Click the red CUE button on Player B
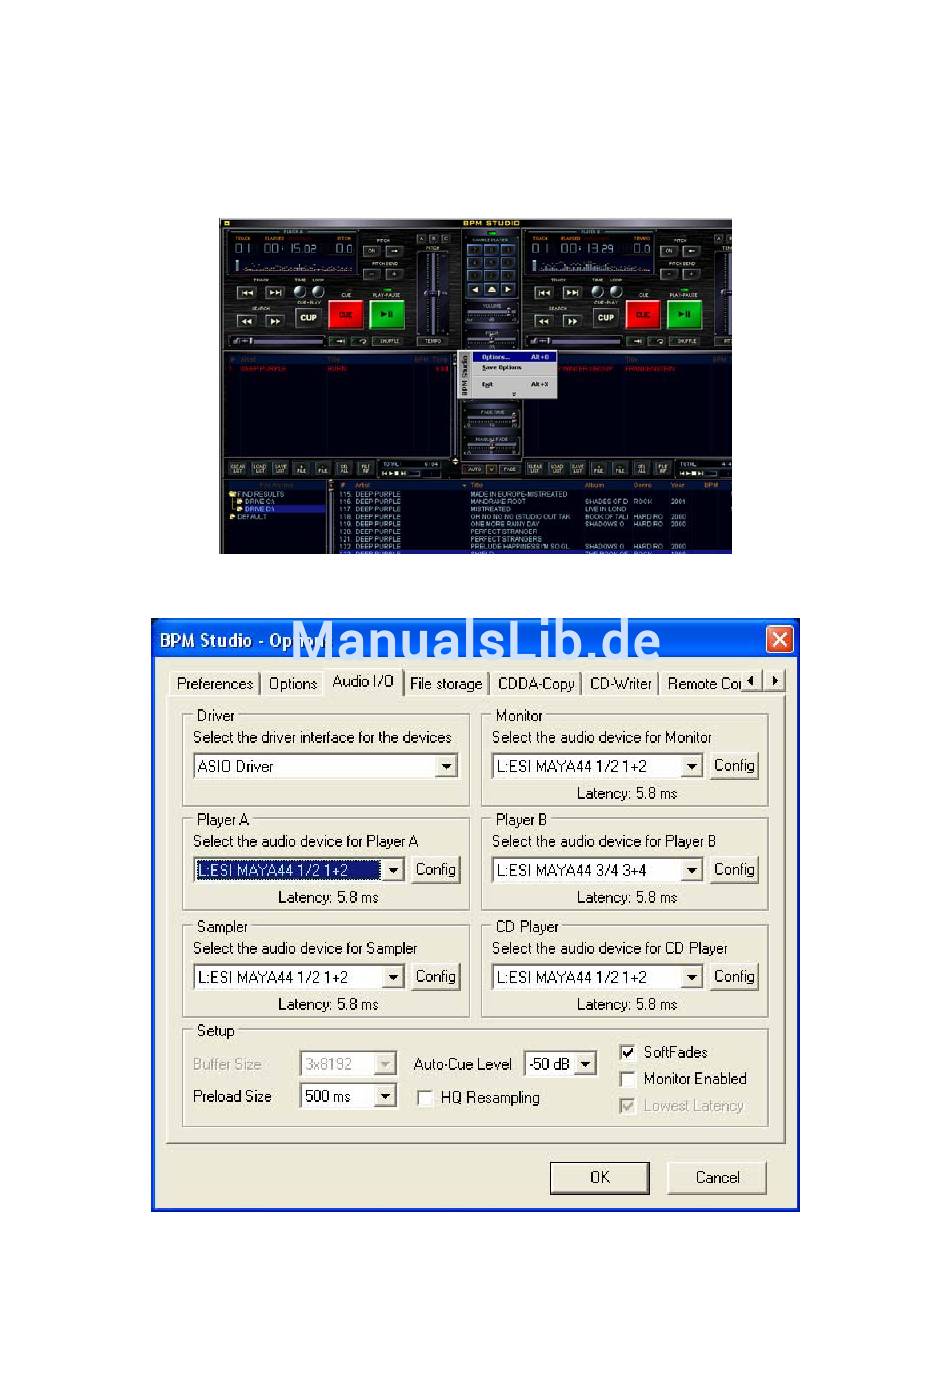Image resolution: width=950 pixels, height=1388 pixels. click(x=643, y=314)
